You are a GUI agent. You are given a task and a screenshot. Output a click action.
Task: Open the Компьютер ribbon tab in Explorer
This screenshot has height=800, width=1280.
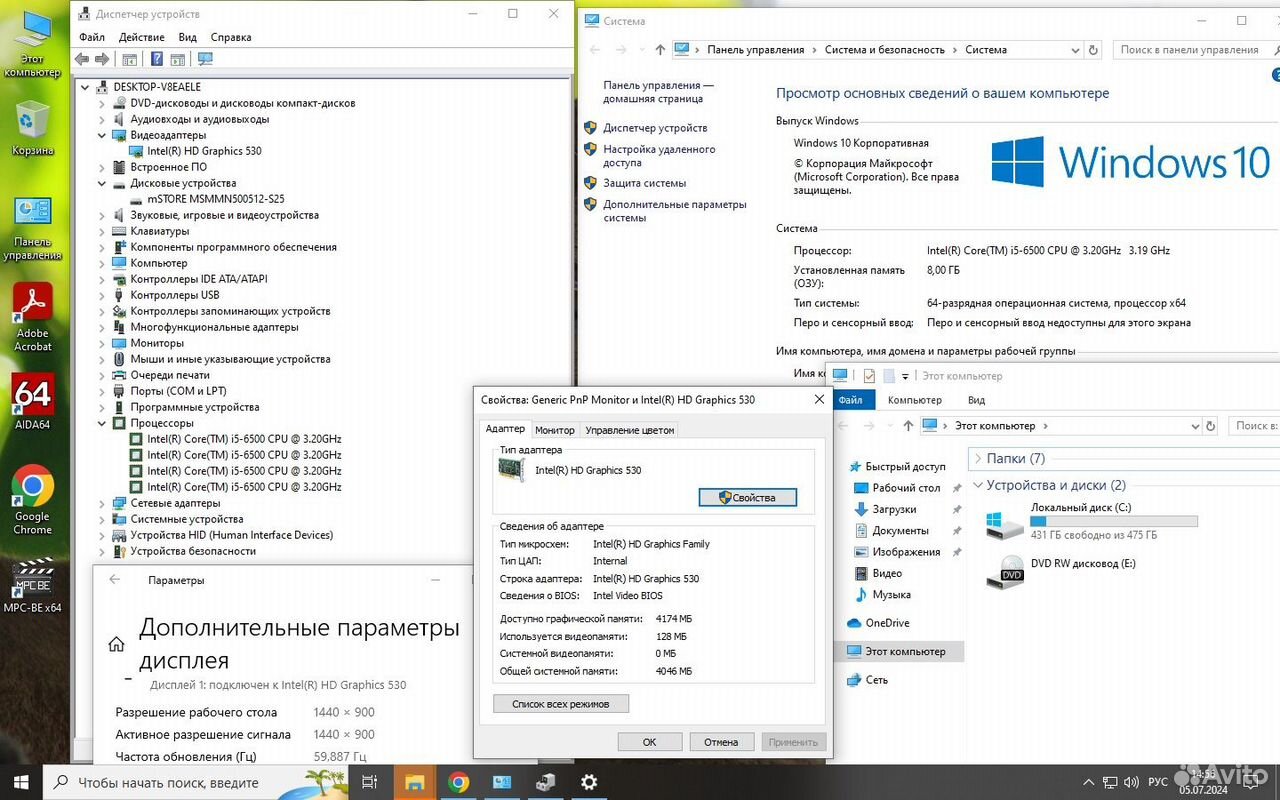point(915,400)
